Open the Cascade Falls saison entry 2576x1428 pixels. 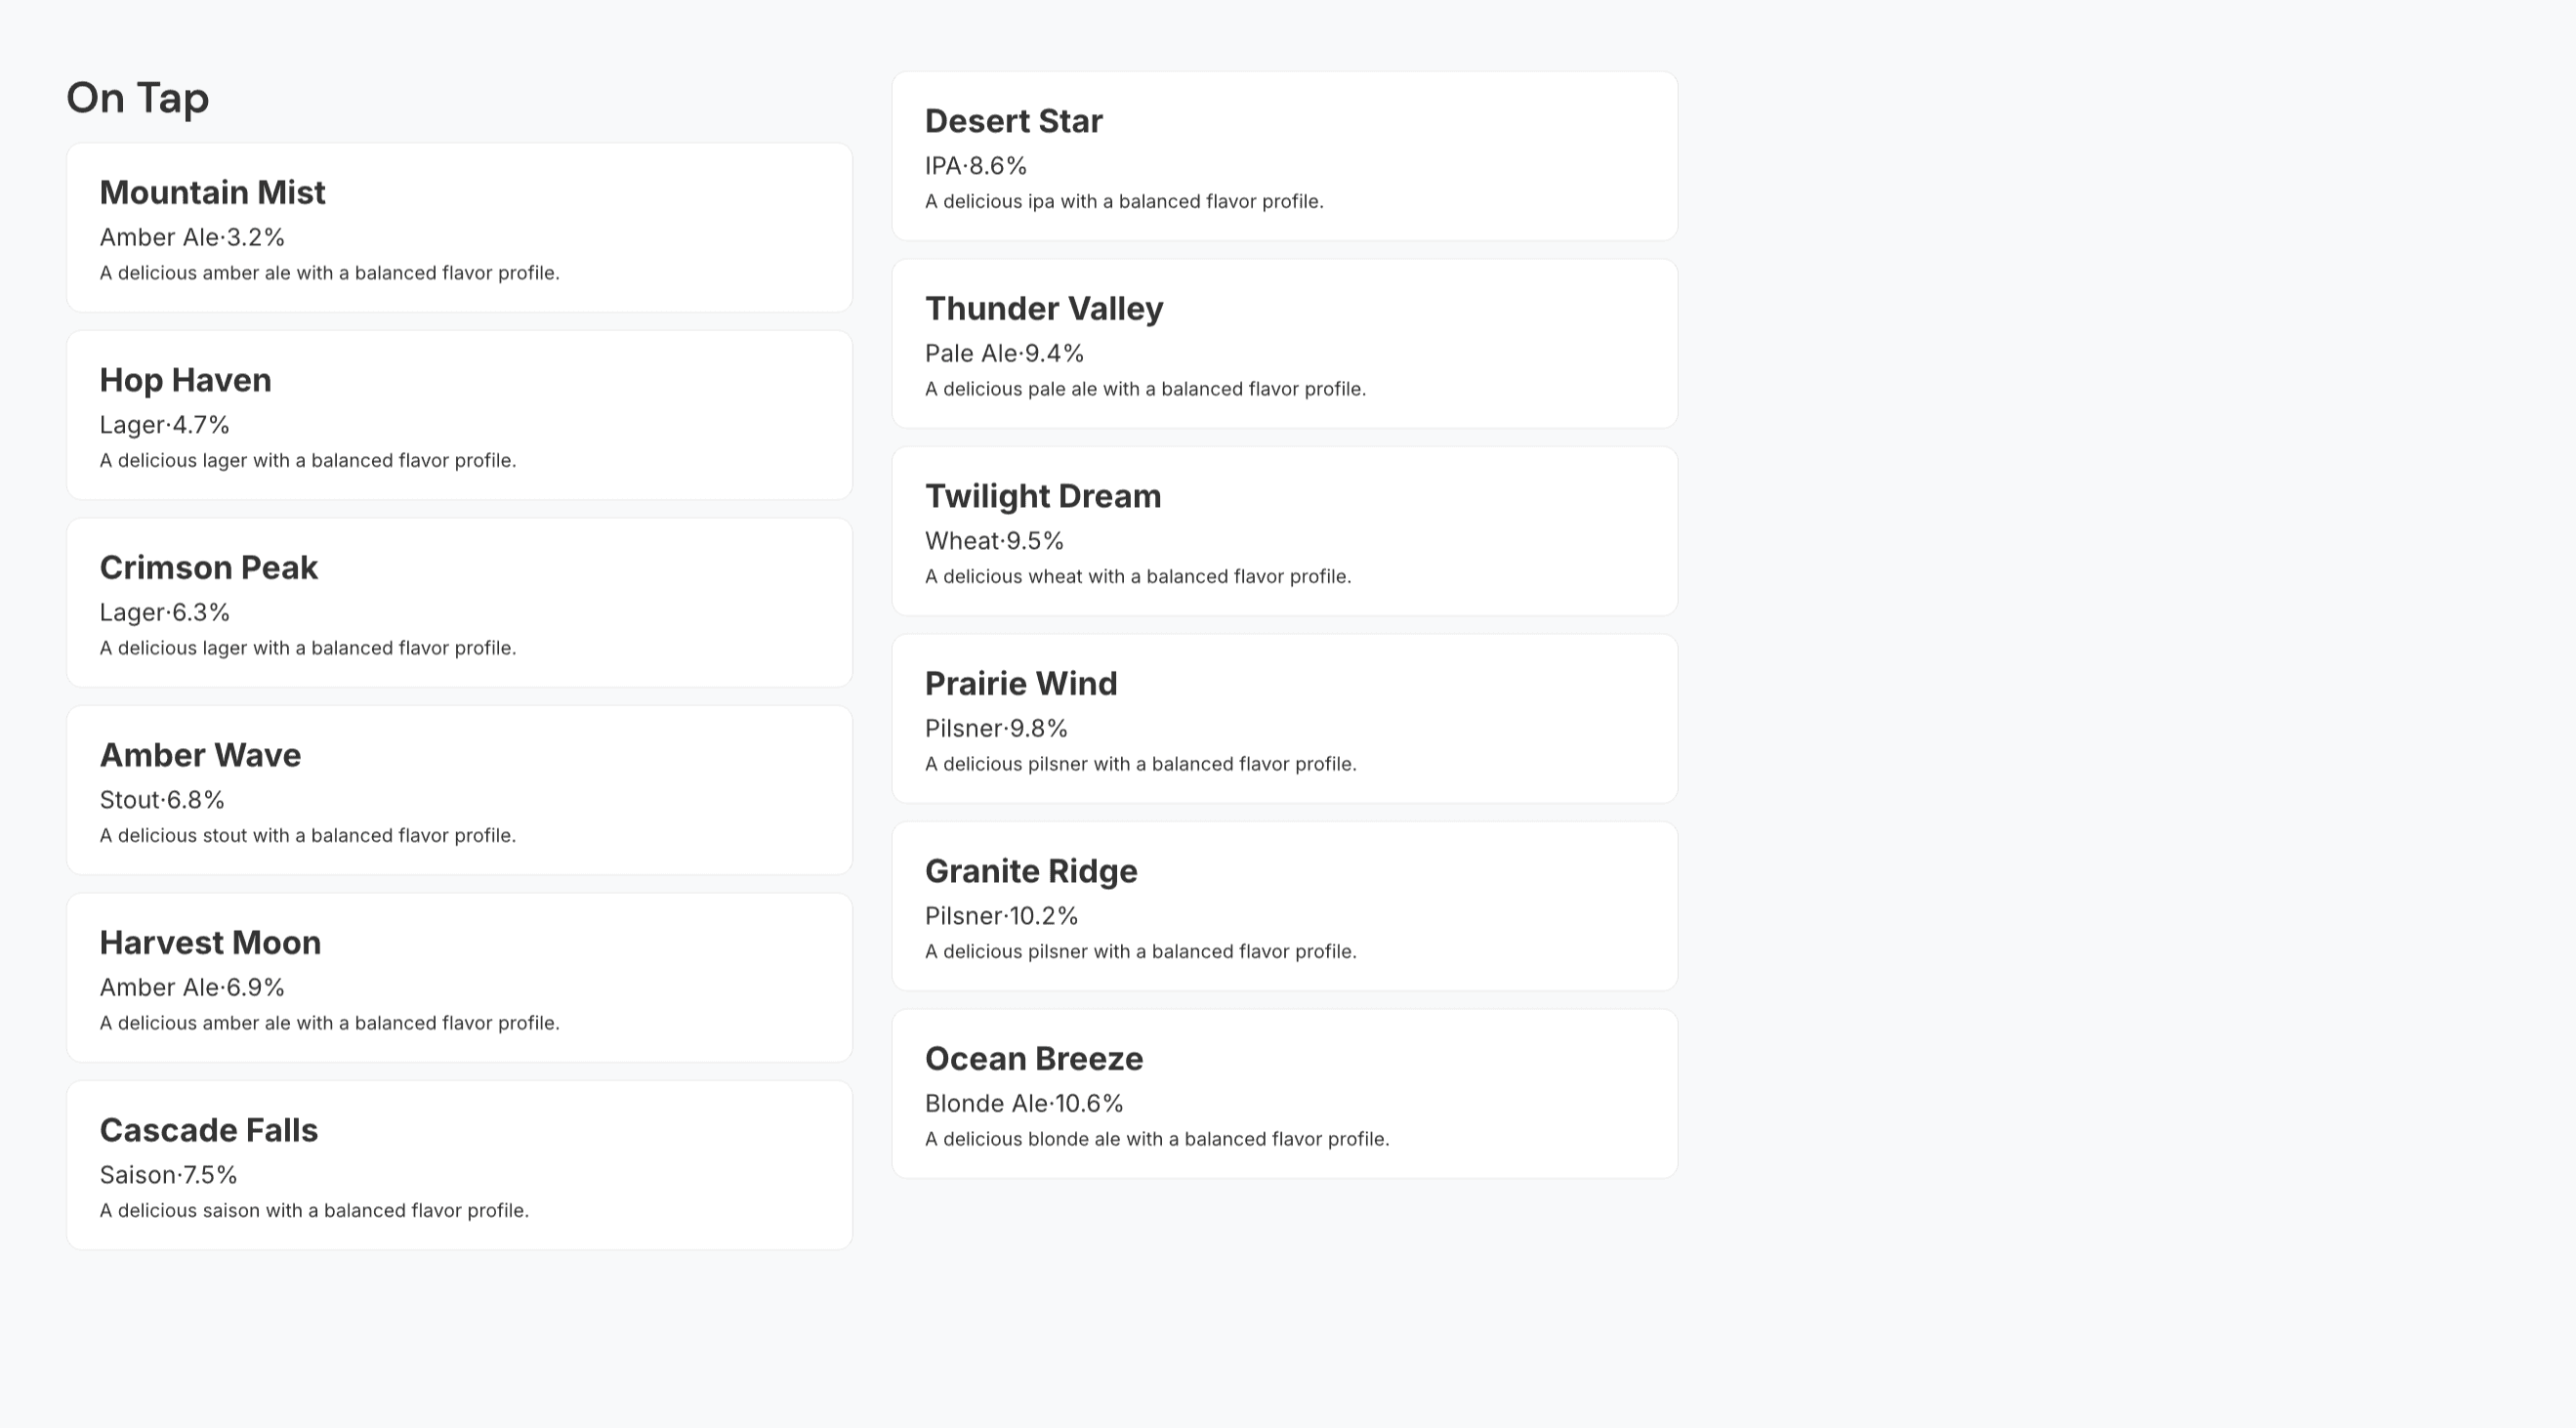pyautogui.click(x=459, y=1165)
